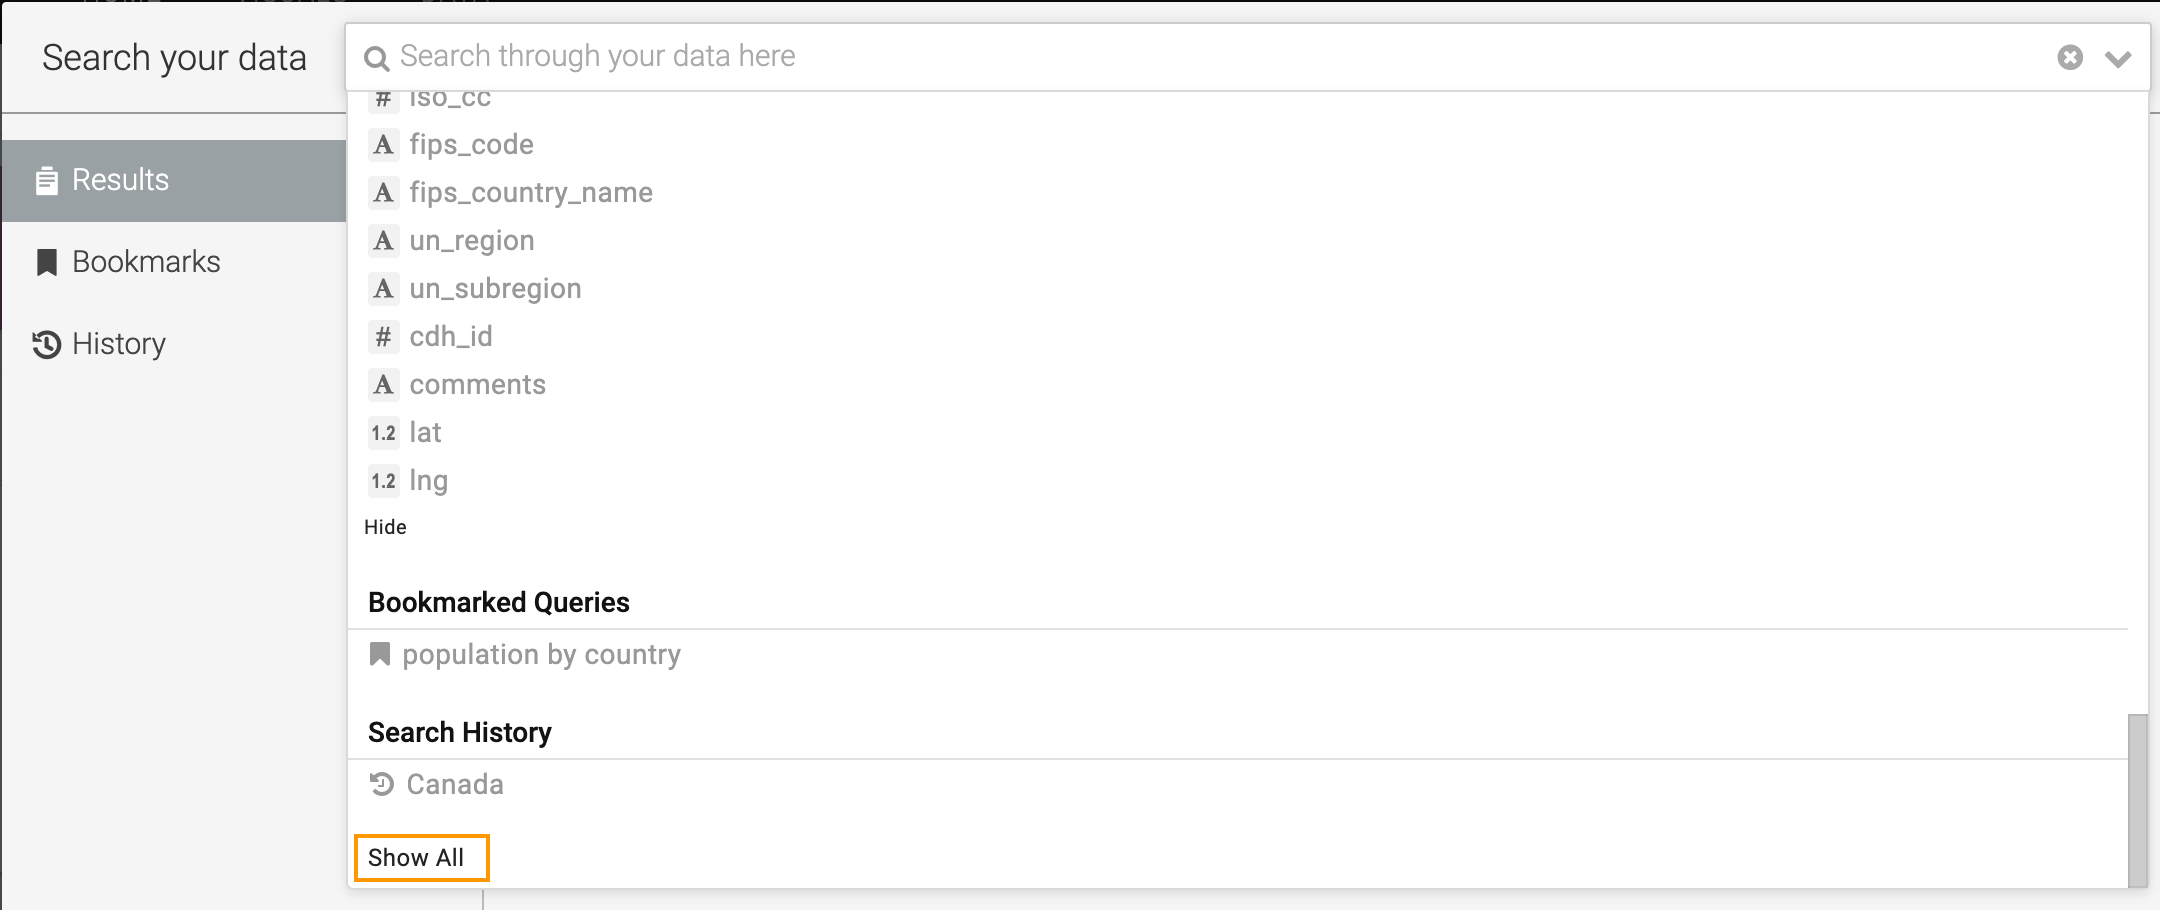
Task: Select the un_subregion field
Action: 495,289
